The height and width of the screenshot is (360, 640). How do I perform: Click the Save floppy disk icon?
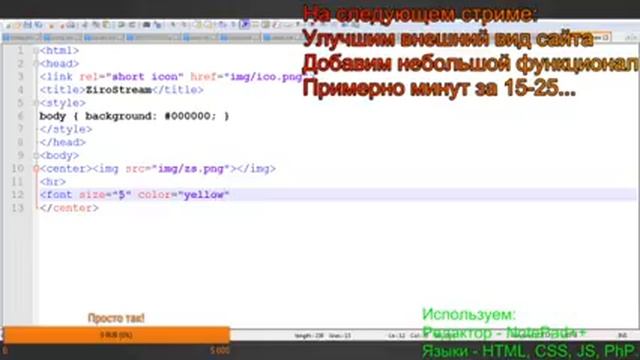pyautogui.click(x=28, y=25)
